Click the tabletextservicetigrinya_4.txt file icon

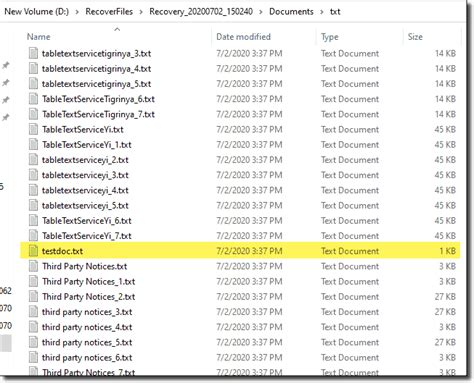coord(33,69)
